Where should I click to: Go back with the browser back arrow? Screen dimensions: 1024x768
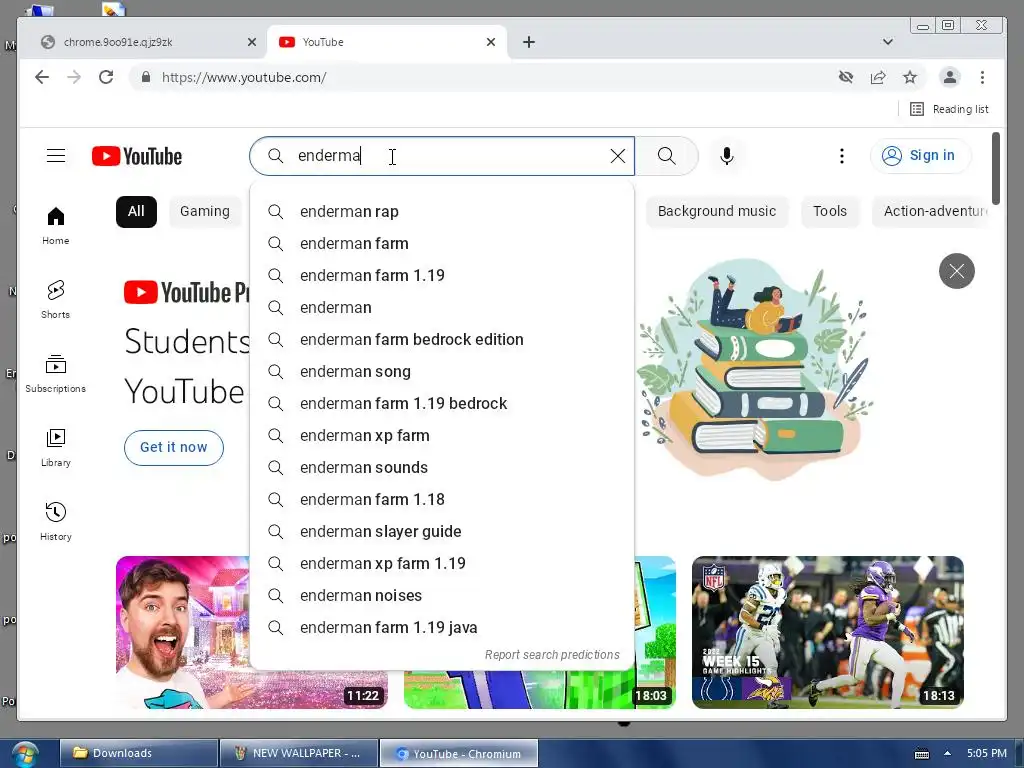click(x=42, y=77)
